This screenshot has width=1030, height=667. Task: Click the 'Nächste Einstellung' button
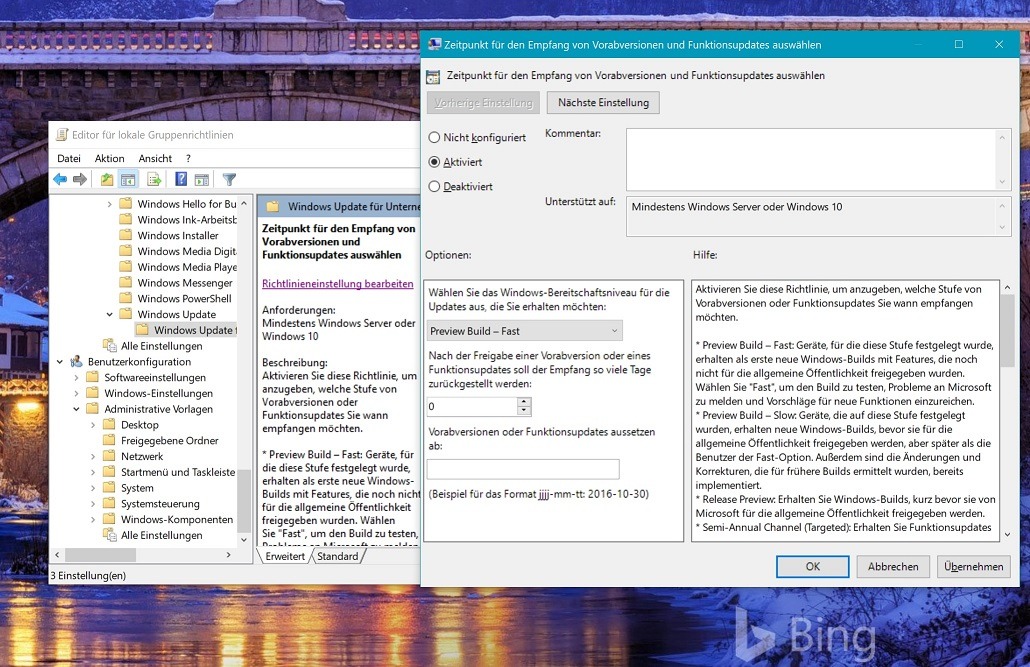[x=603, y=102]
